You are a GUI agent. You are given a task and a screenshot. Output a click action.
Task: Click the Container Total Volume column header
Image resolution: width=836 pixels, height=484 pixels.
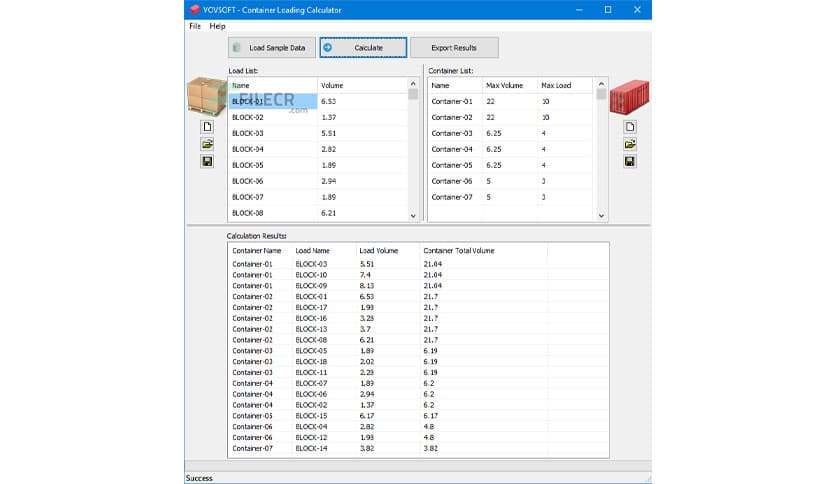(x=483, y=251)
